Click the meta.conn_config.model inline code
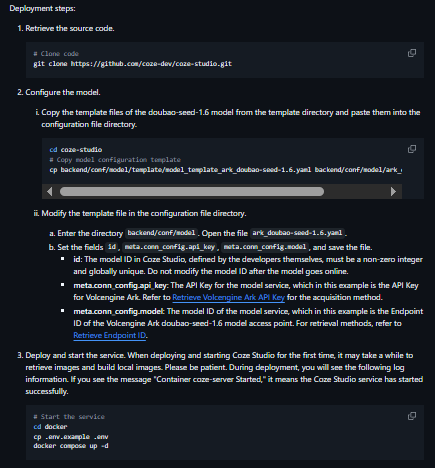Screen dimensions: 435x468 pyautogui.click(x=265, y=247)
